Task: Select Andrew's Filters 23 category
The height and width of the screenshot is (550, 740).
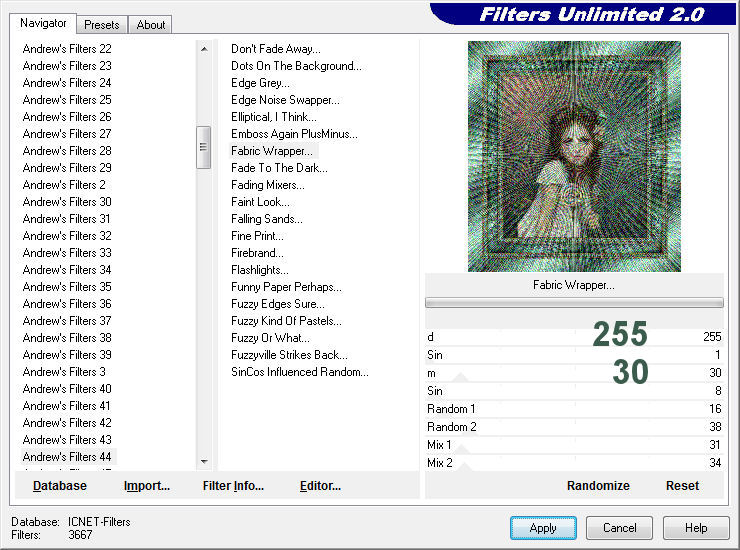Action: pyautogui.click(x=67, y=66)
